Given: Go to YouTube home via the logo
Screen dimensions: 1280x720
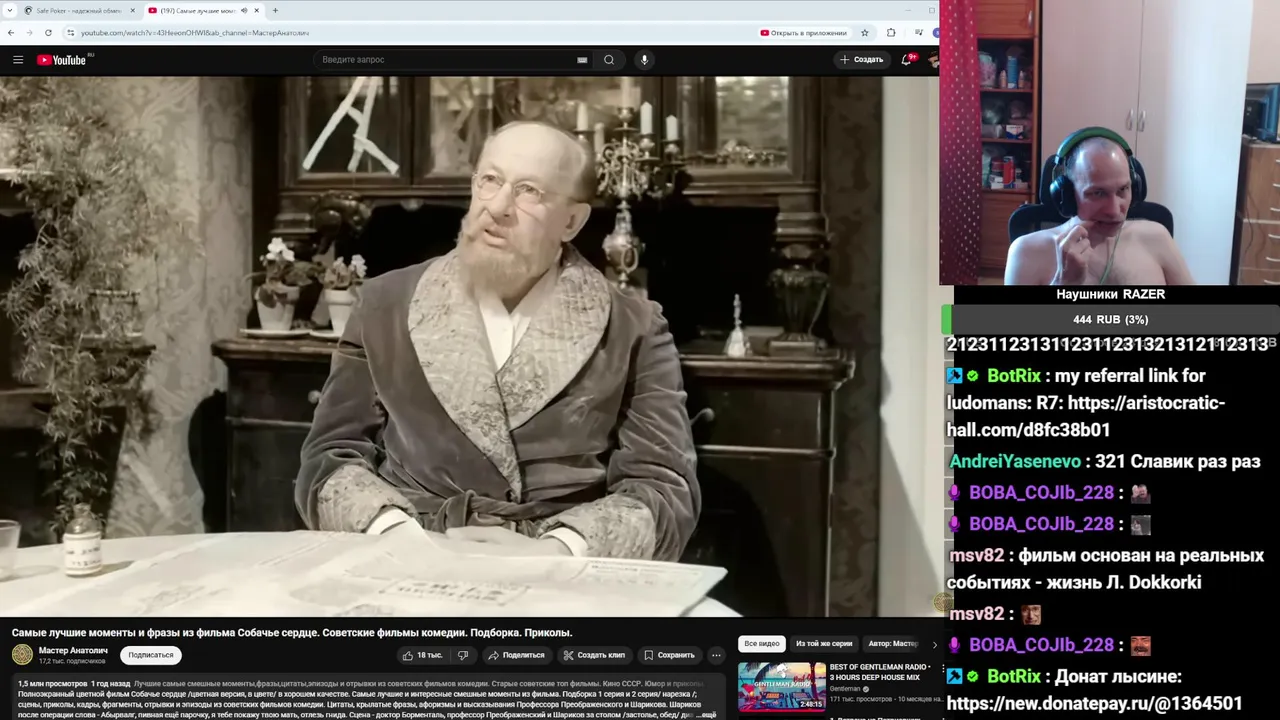Looking at the screenshot, I should (x=62, y=60).
